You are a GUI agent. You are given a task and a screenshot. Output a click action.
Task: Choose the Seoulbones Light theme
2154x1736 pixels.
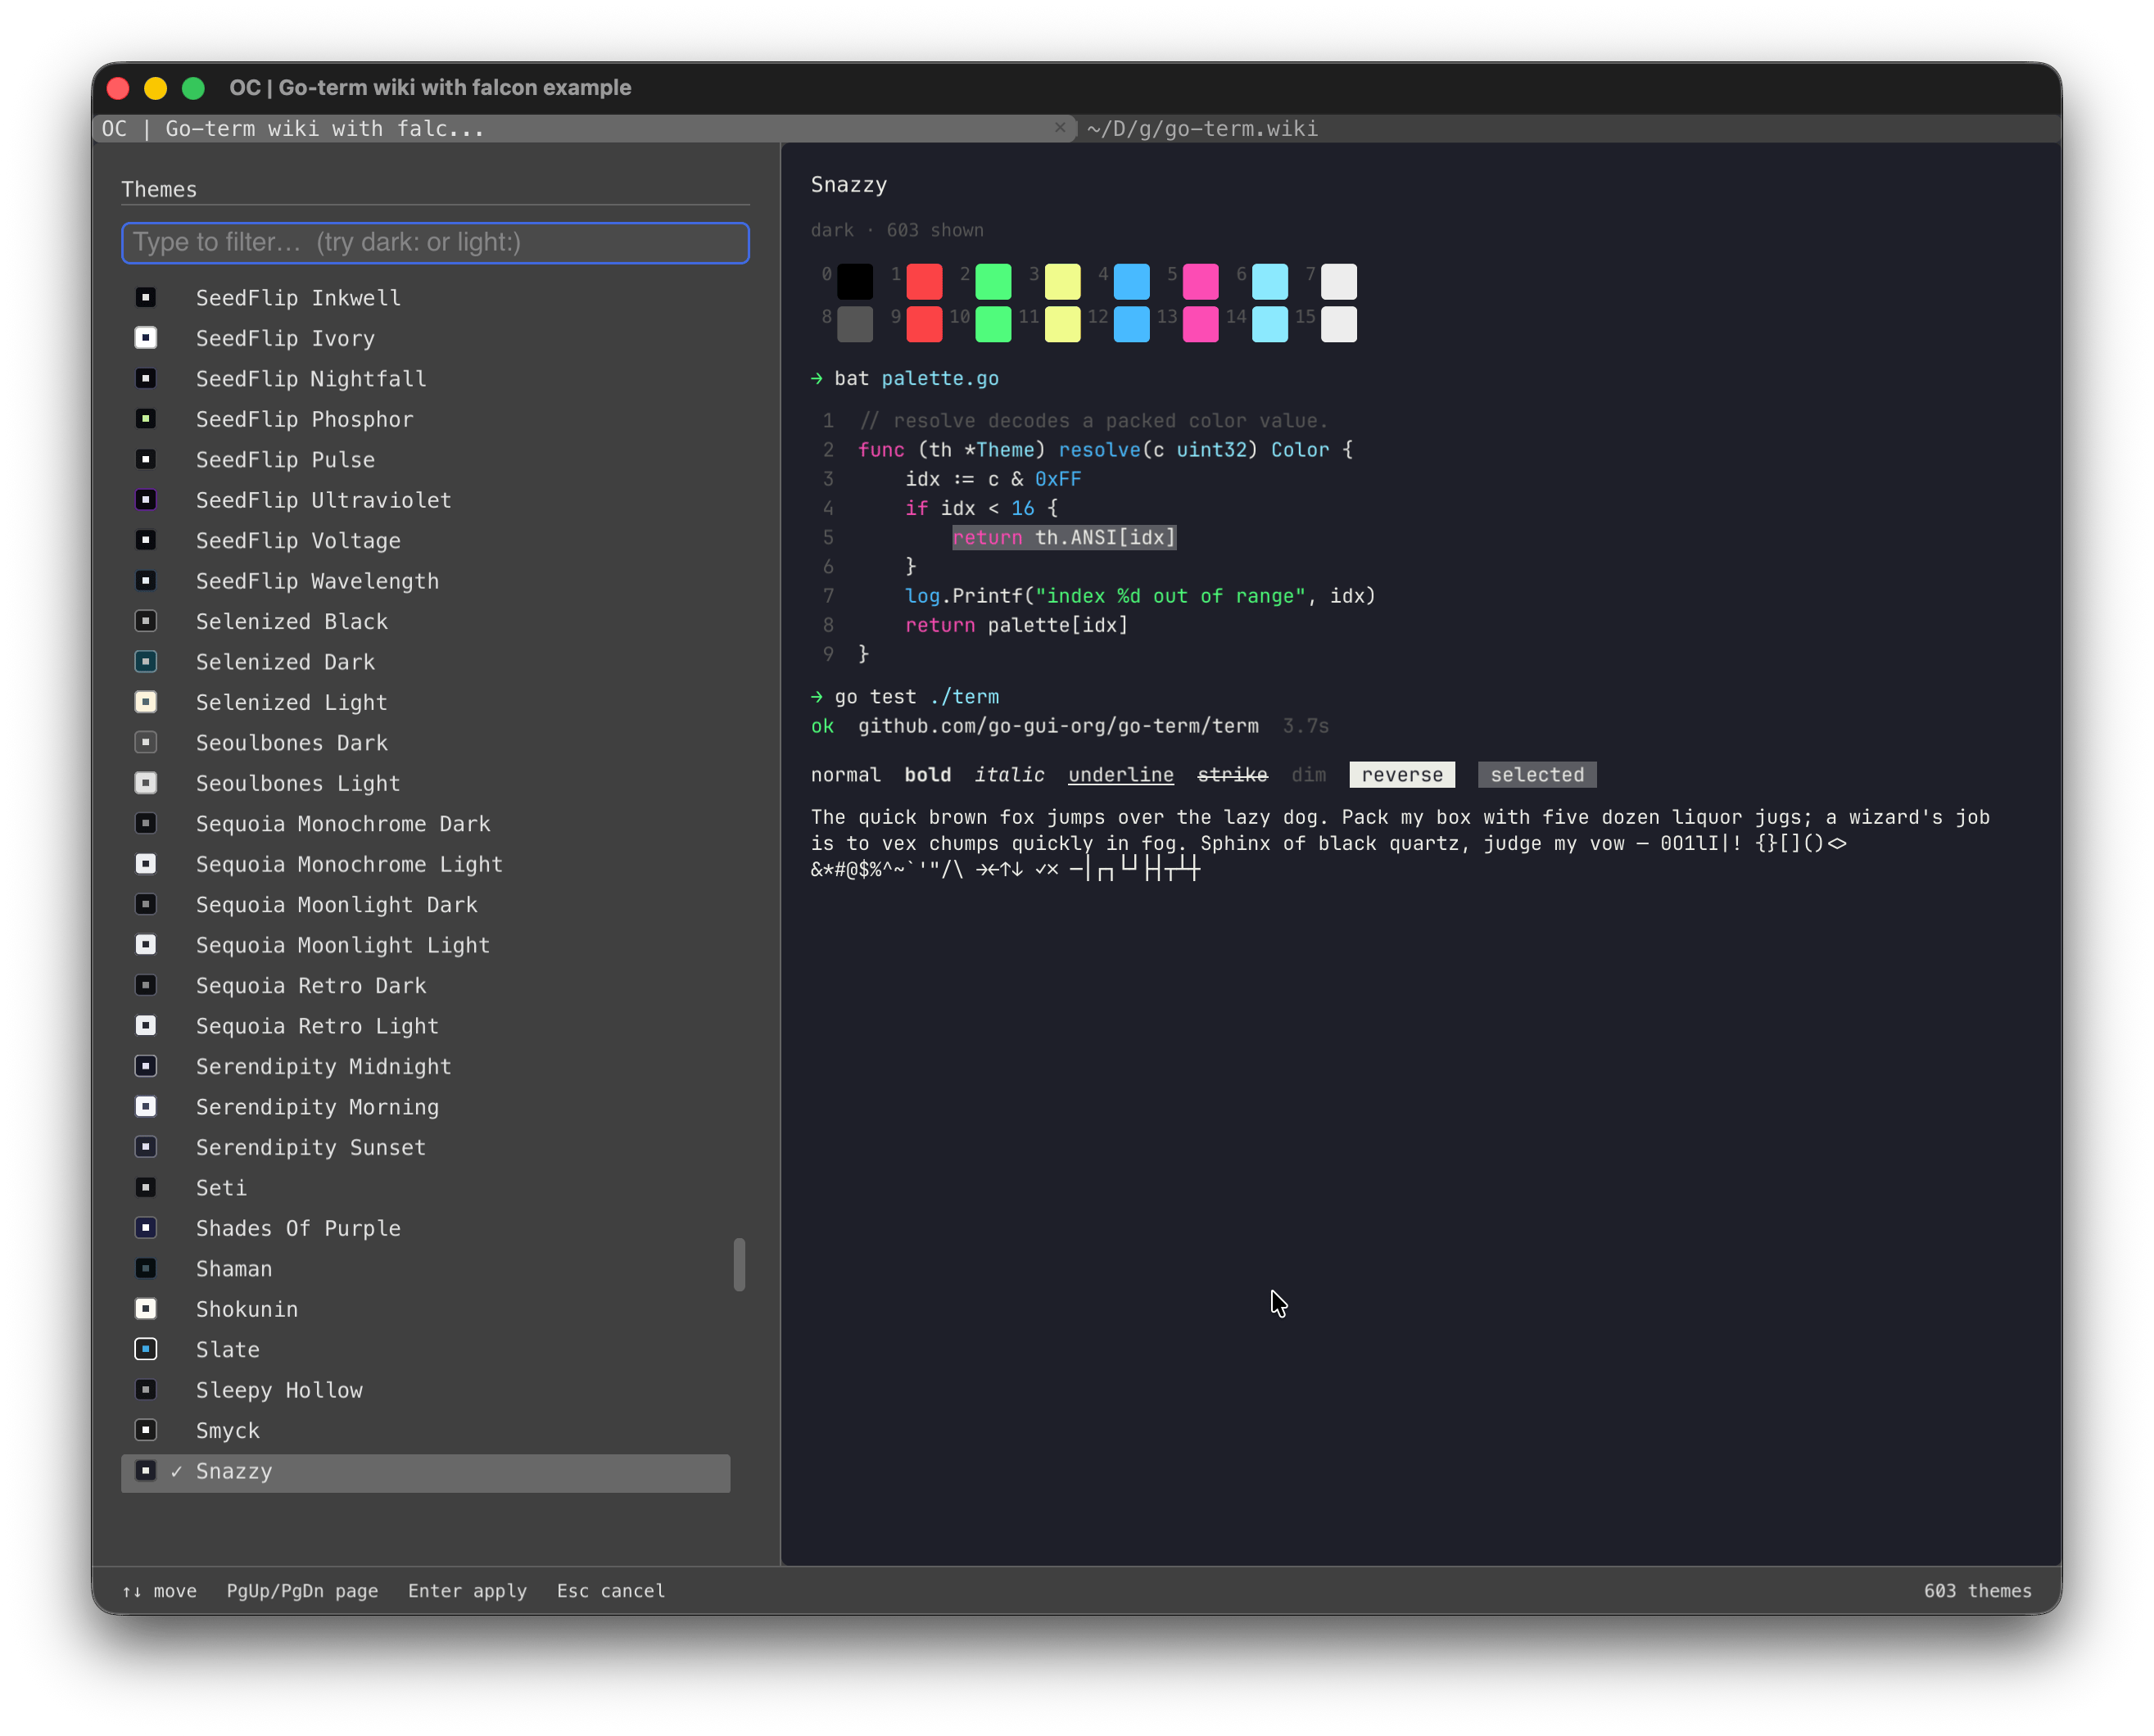[x=425, y=784]
